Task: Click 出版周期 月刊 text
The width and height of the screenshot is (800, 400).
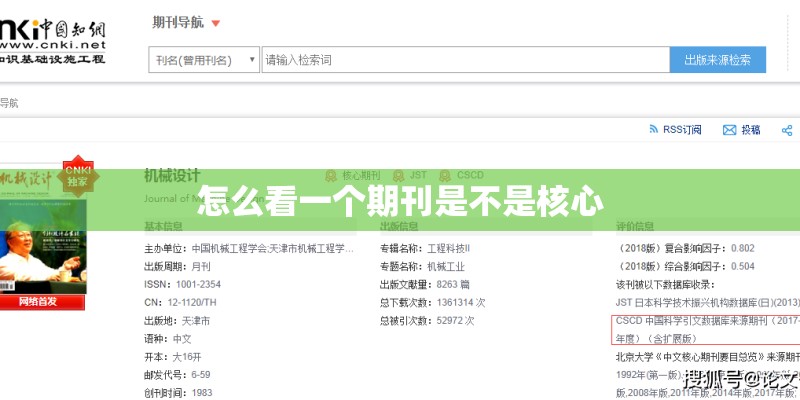Action: (177, 267)
